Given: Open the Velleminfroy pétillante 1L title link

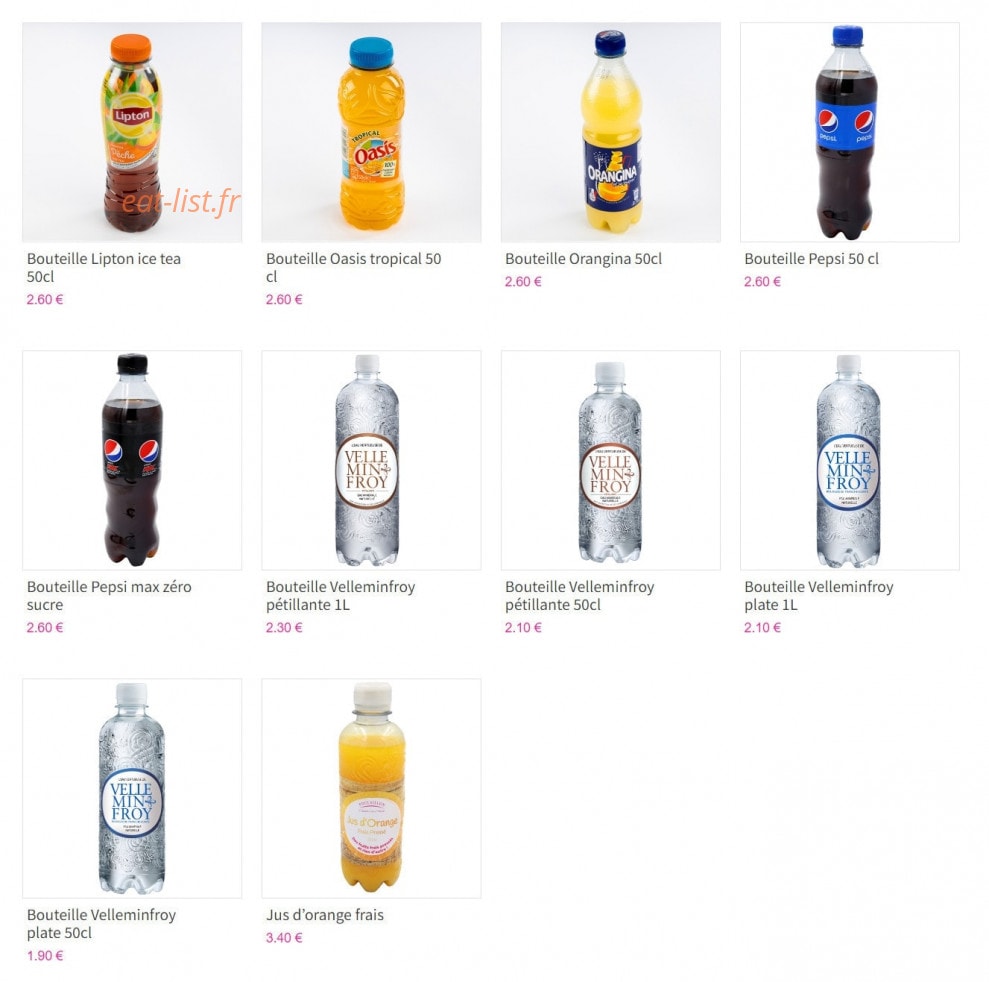Looking at the screenshot, I should 340,595.
